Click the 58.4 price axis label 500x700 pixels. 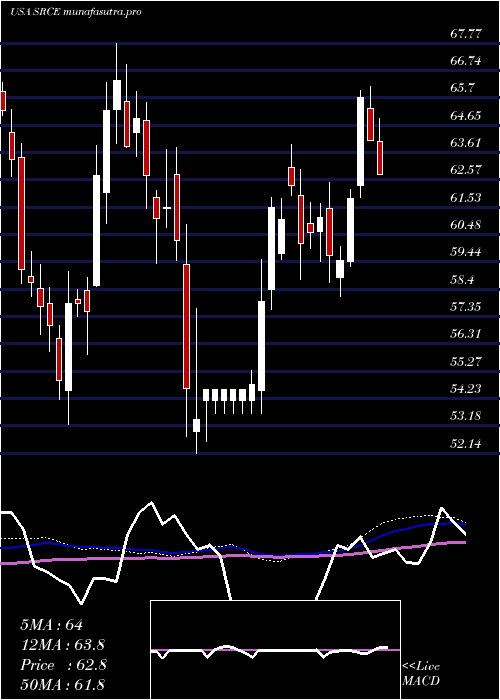pos(462,279)
